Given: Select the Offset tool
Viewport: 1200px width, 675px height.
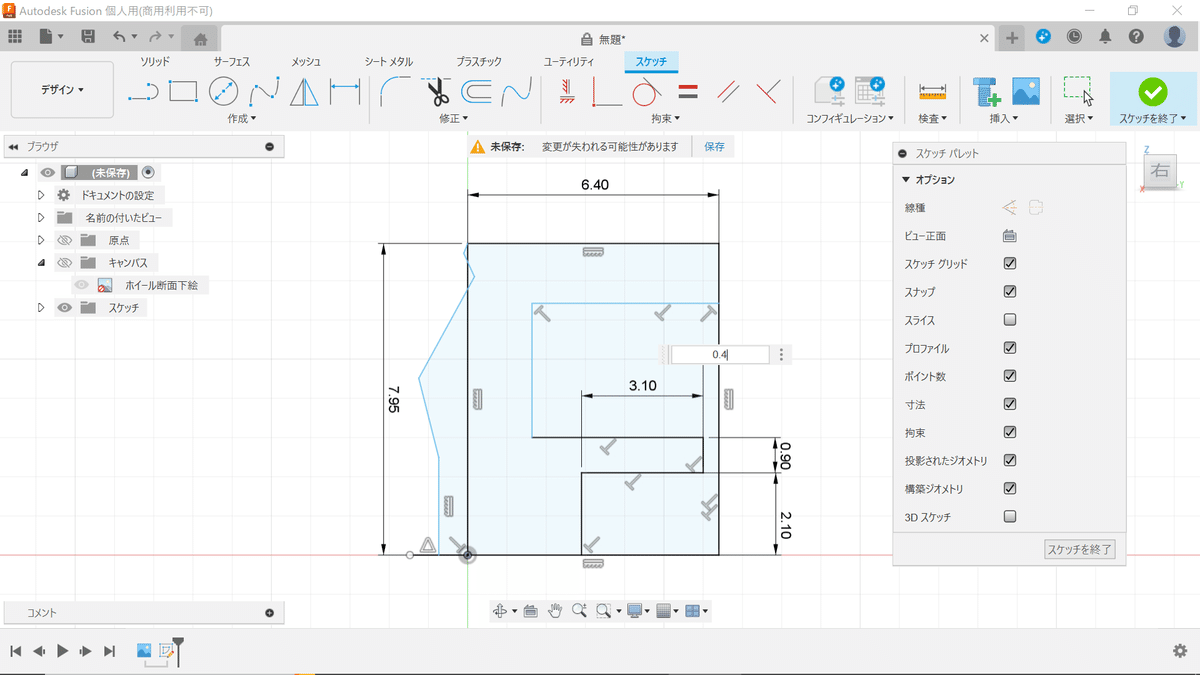Looking at the screenshot, I should pos(476,92).
